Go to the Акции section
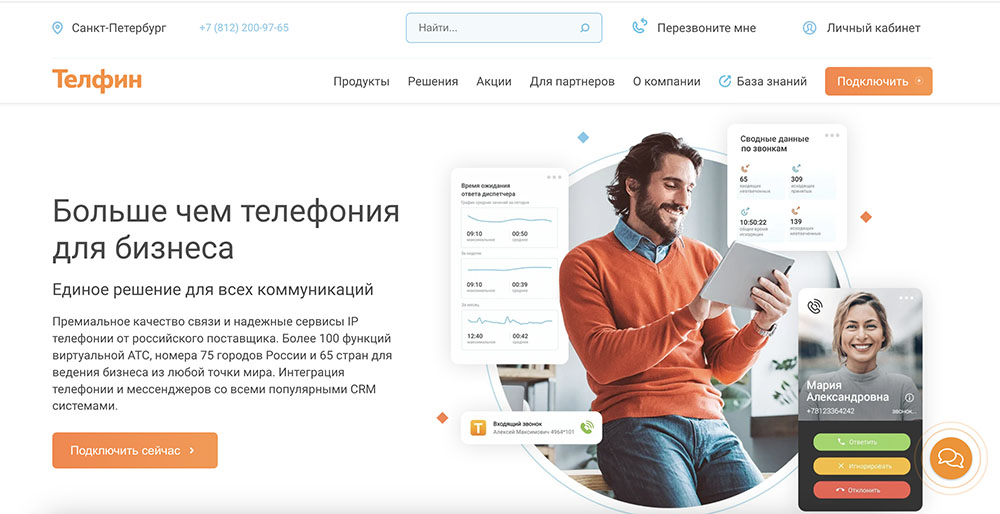The width and height of the screenshot is (1000, 514). [x=494, y=82]
